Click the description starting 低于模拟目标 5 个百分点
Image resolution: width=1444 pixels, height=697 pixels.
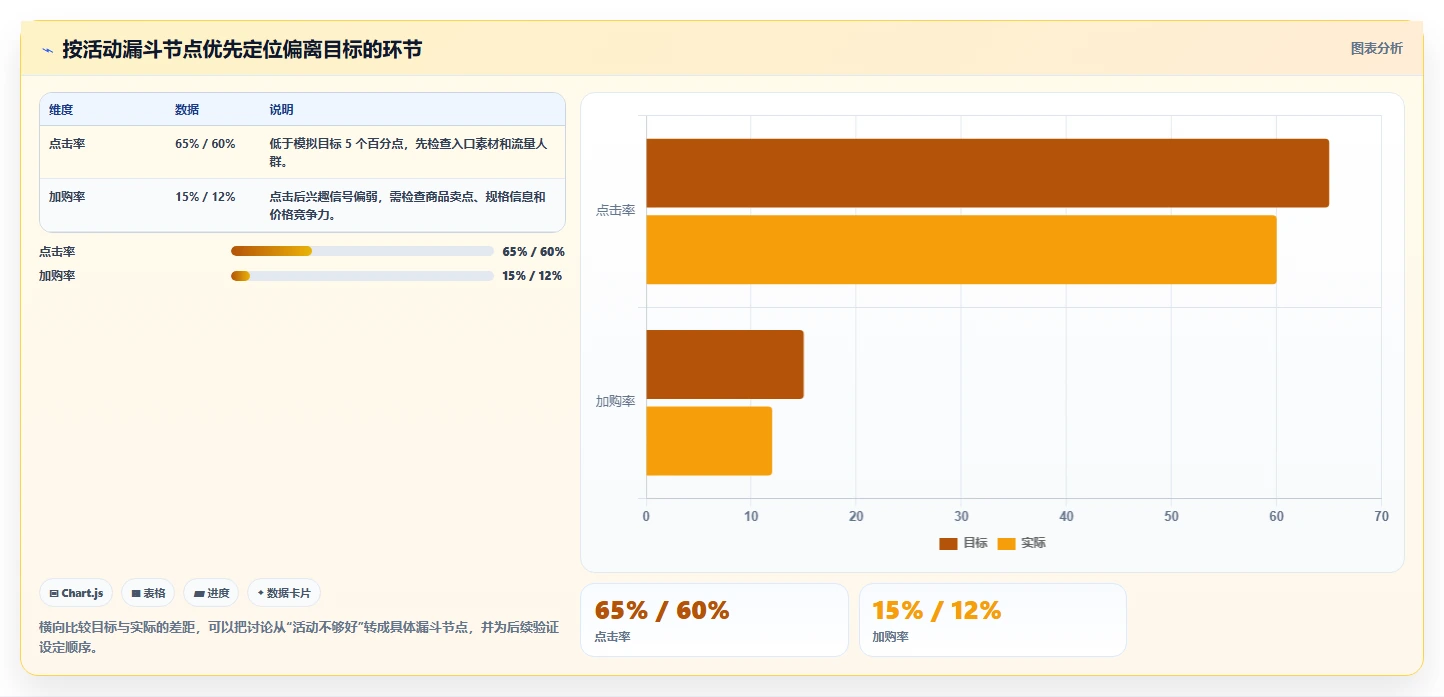click(x=408, y=152)
